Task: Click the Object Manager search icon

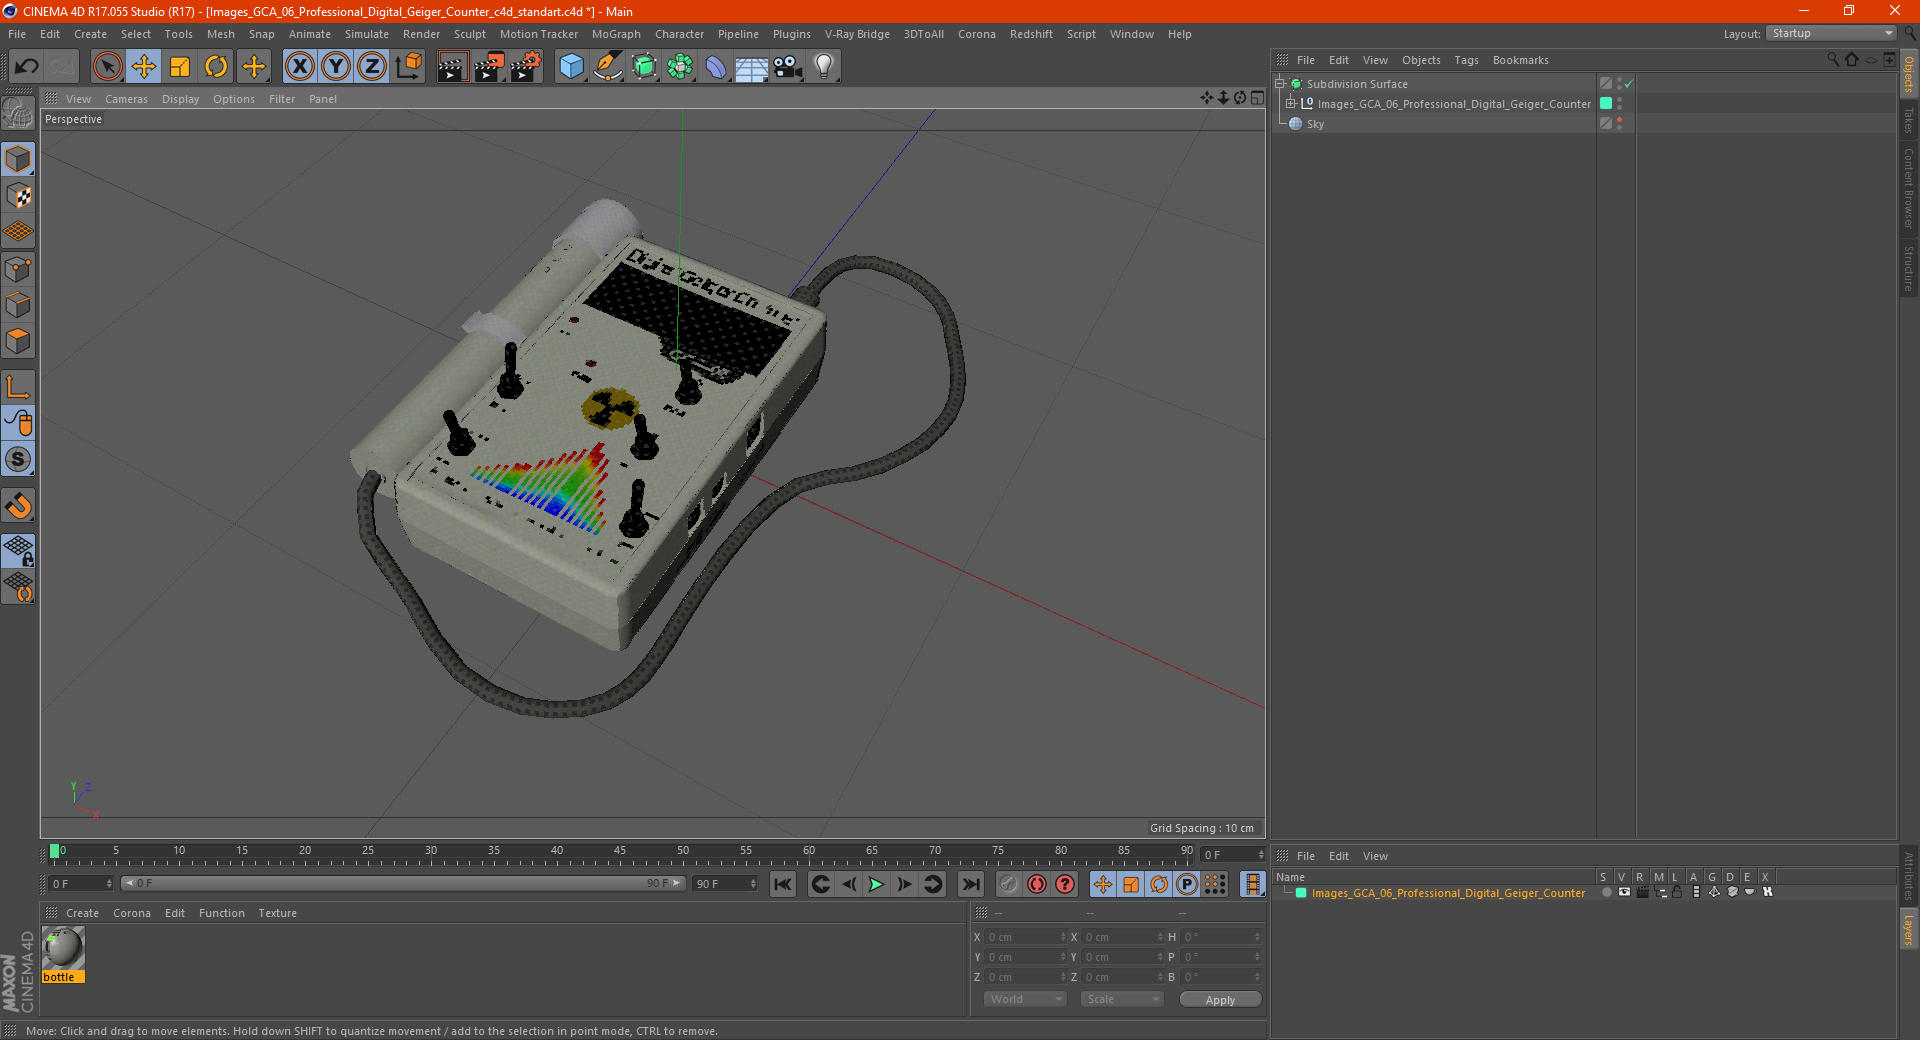Action: click(x=1833, y=60)
